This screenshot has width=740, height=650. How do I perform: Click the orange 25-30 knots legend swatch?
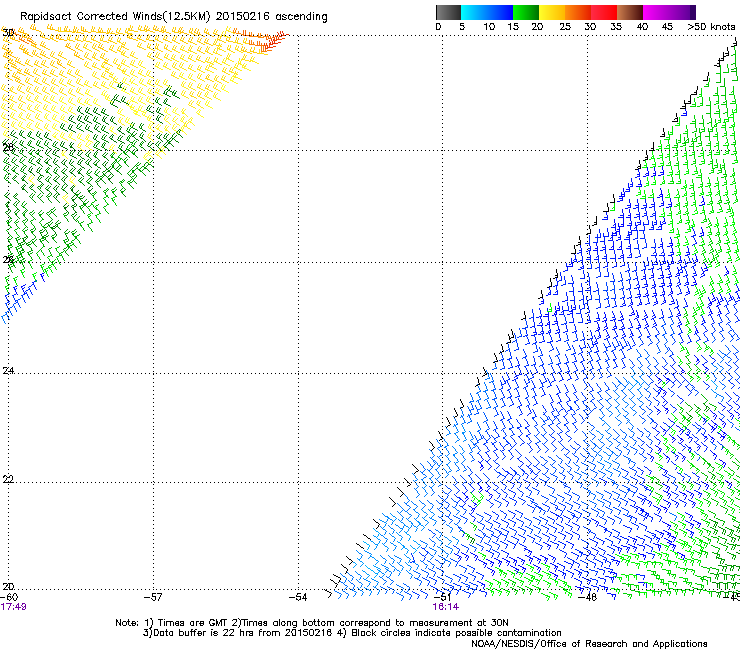[578, 12]
